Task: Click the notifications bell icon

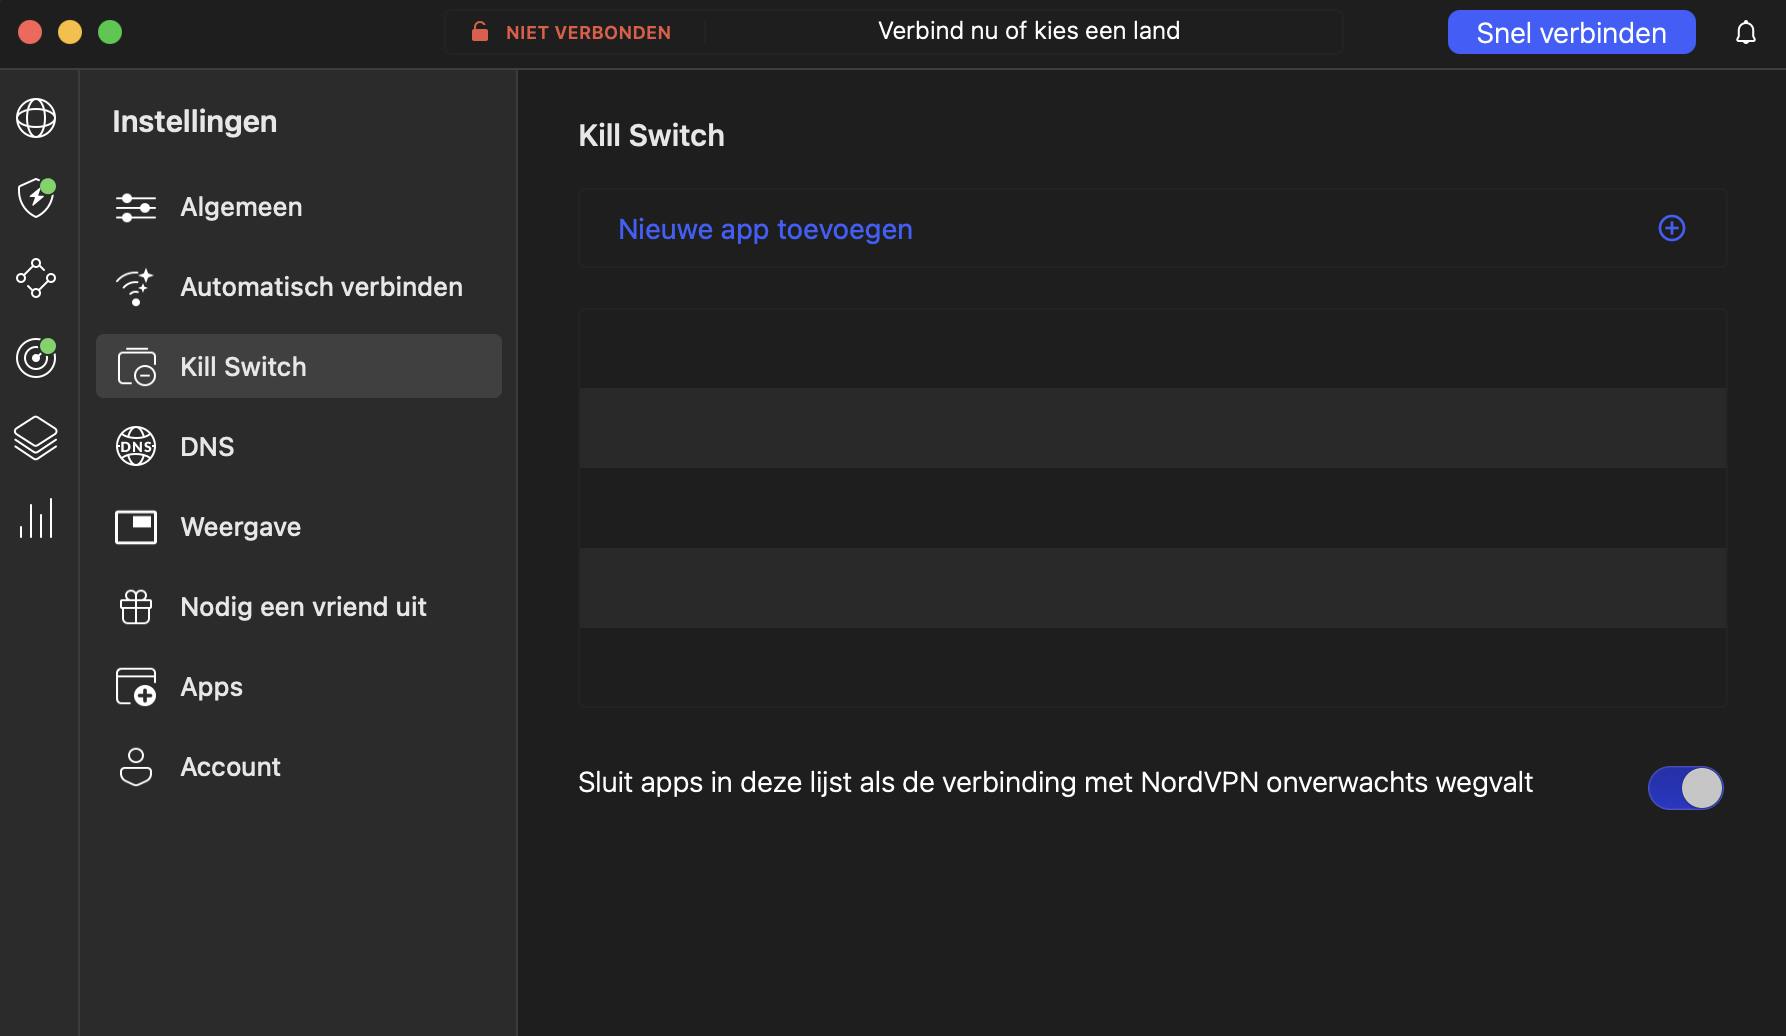Action: 1745,33
